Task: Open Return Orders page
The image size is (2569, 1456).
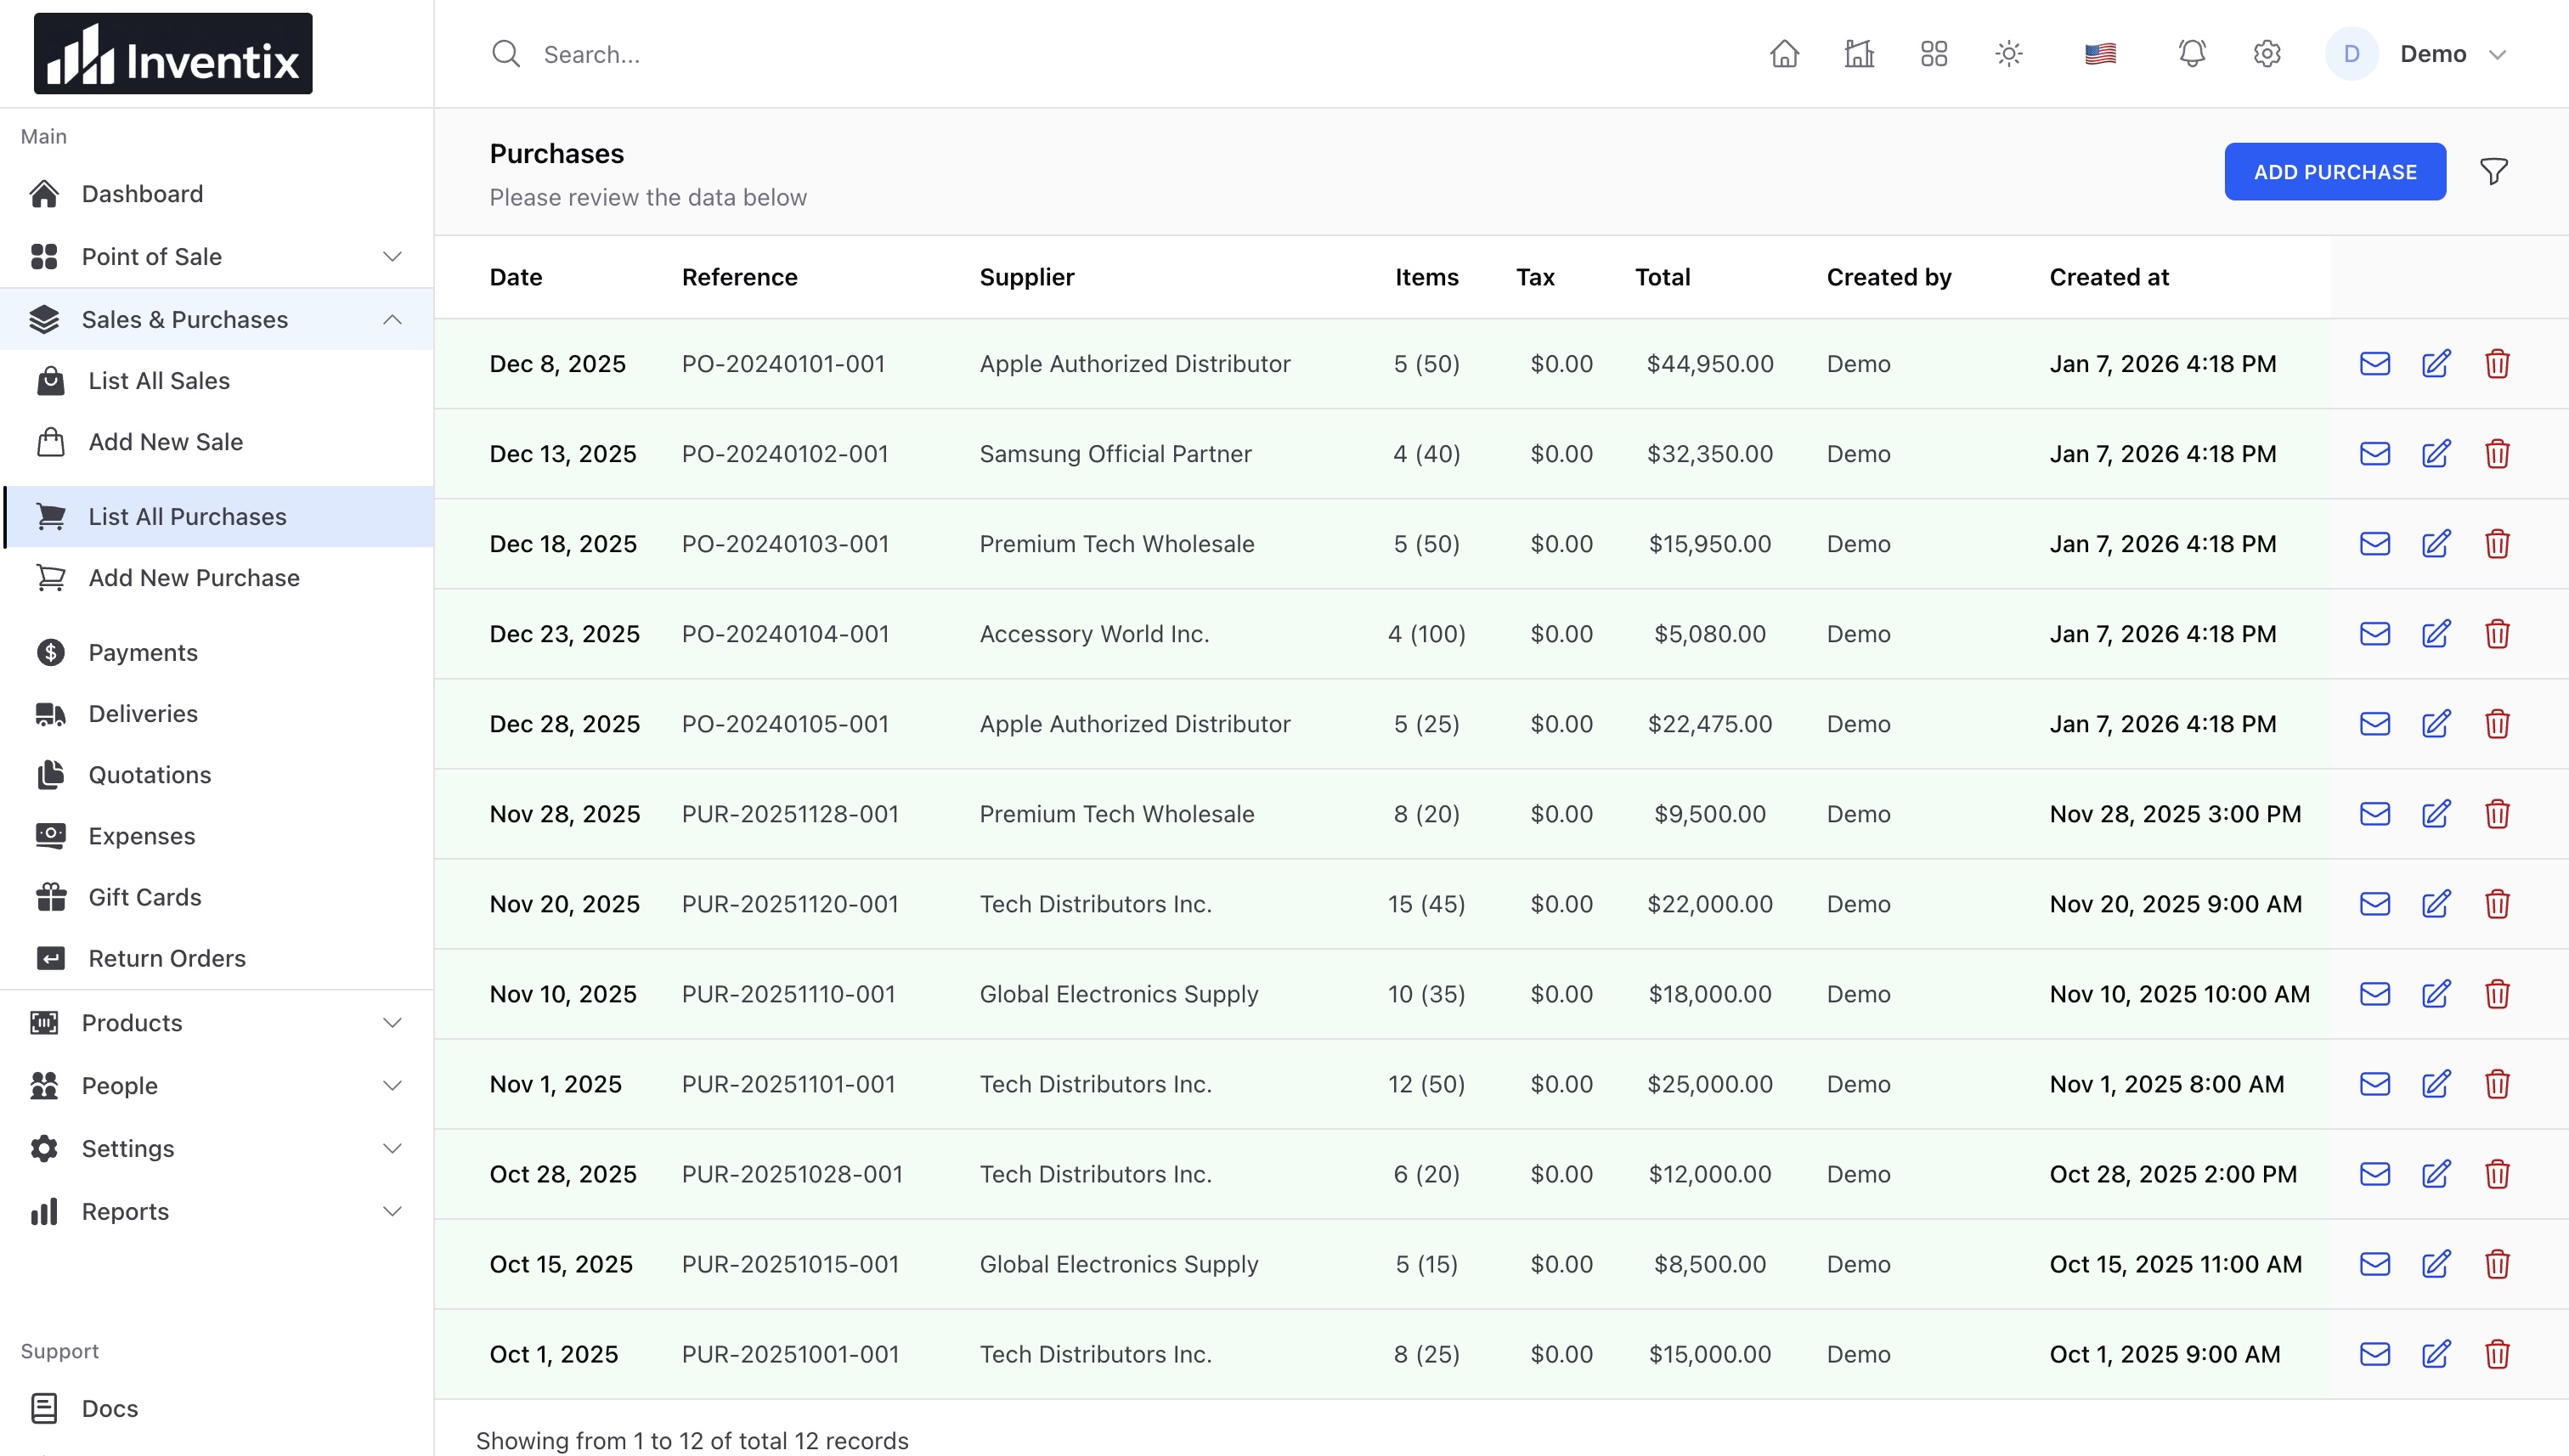Action: (216, 958)
